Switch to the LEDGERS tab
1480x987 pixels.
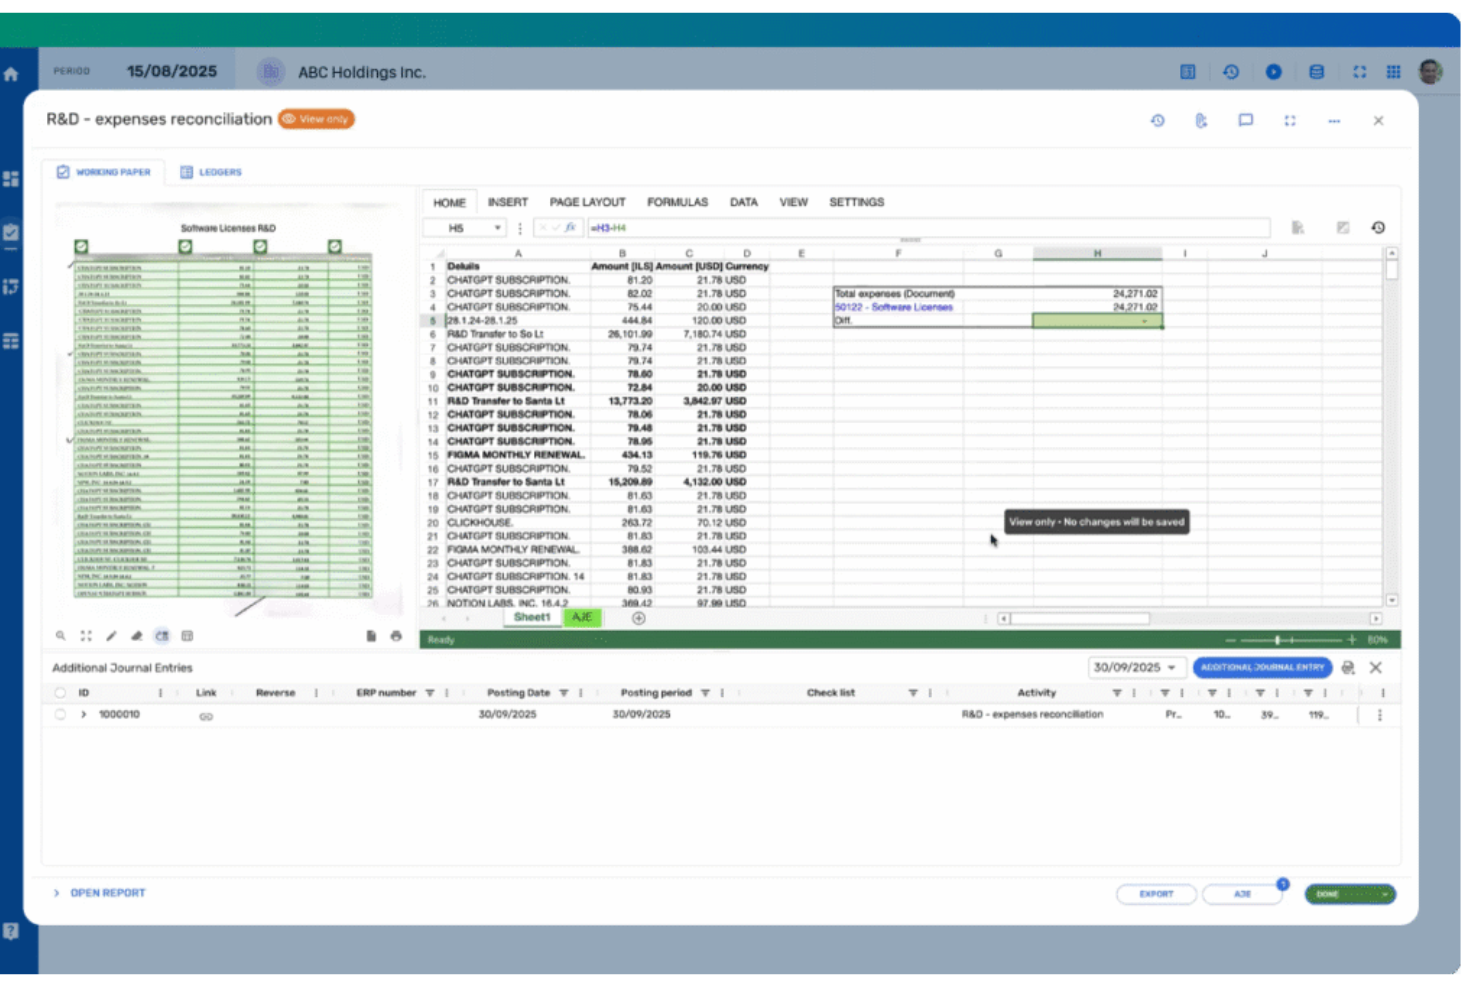tap(210, 171)
